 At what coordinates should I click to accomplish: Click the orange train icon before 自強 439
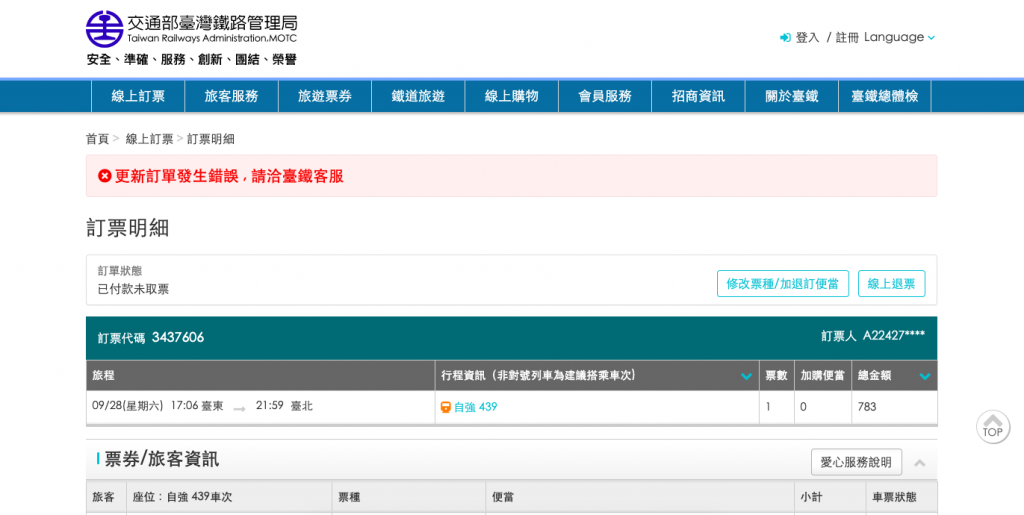pos(445,407)
